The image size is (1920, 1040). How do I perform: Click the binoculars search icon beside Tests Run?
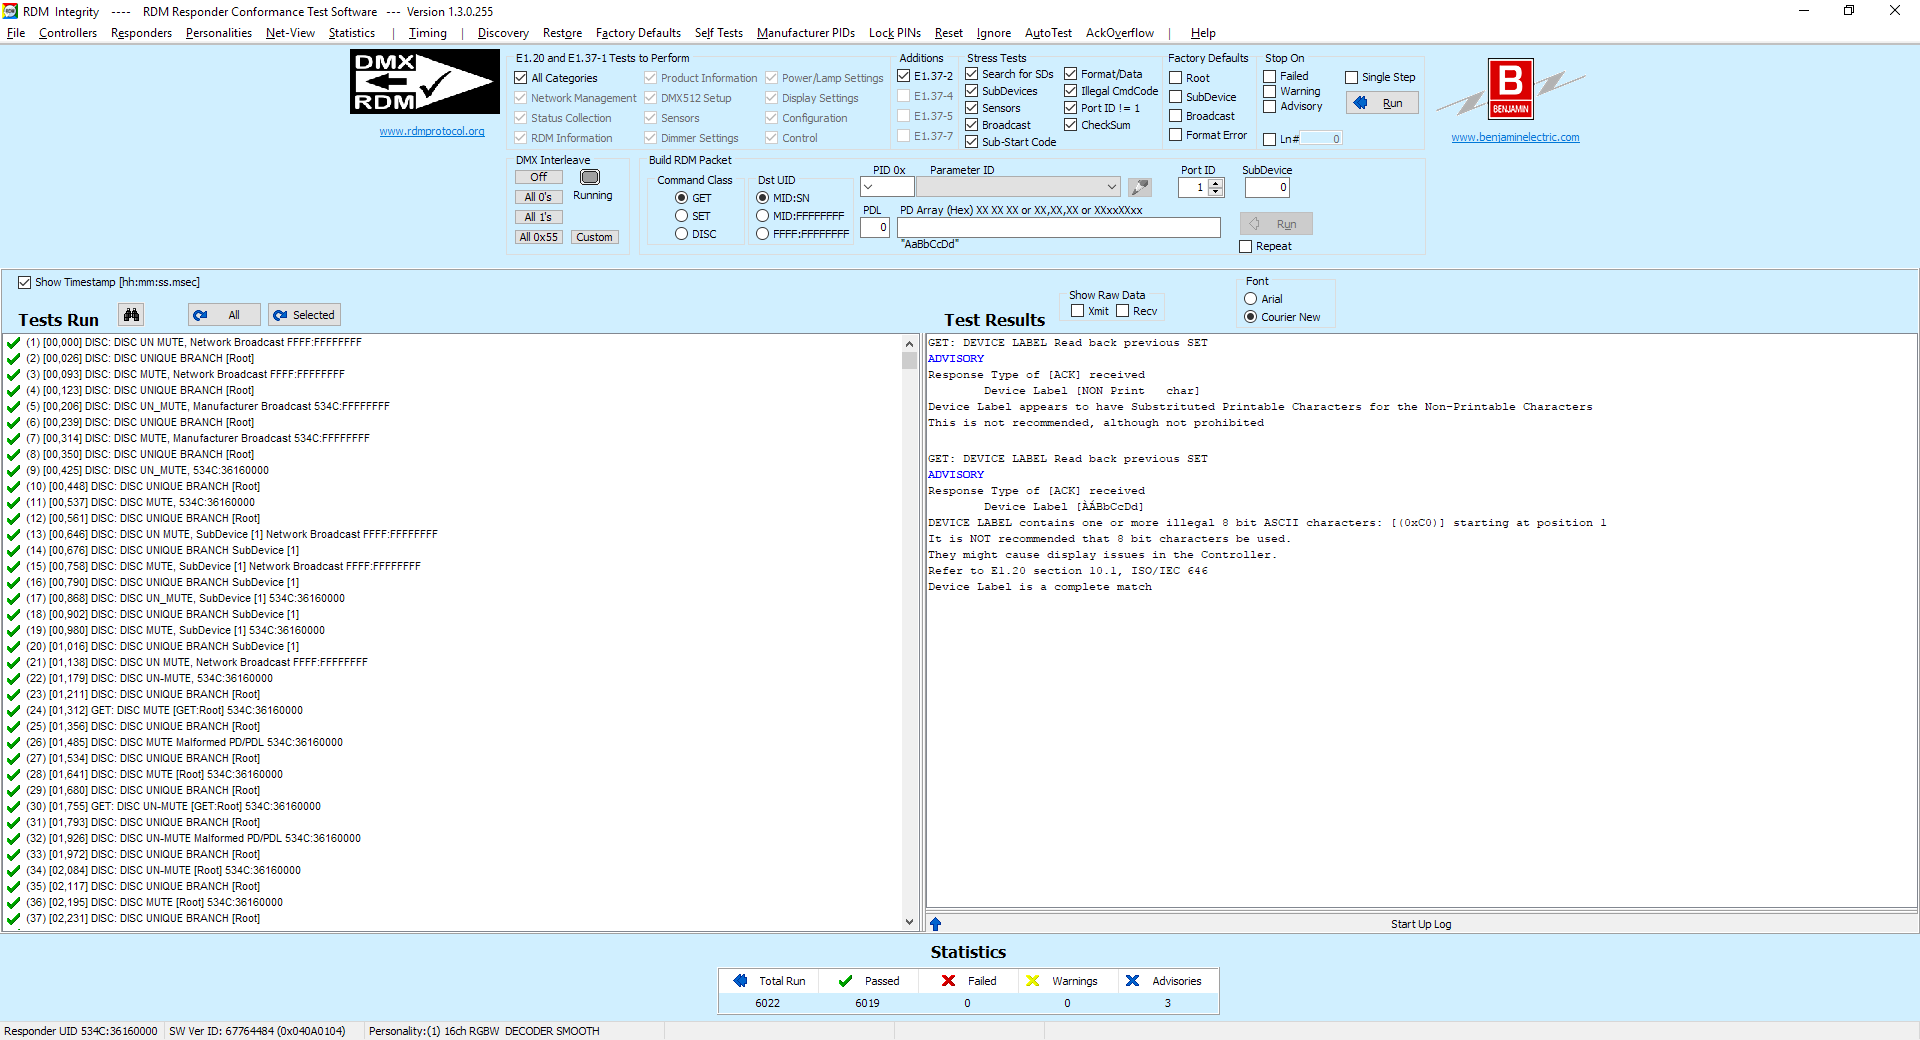131,315
